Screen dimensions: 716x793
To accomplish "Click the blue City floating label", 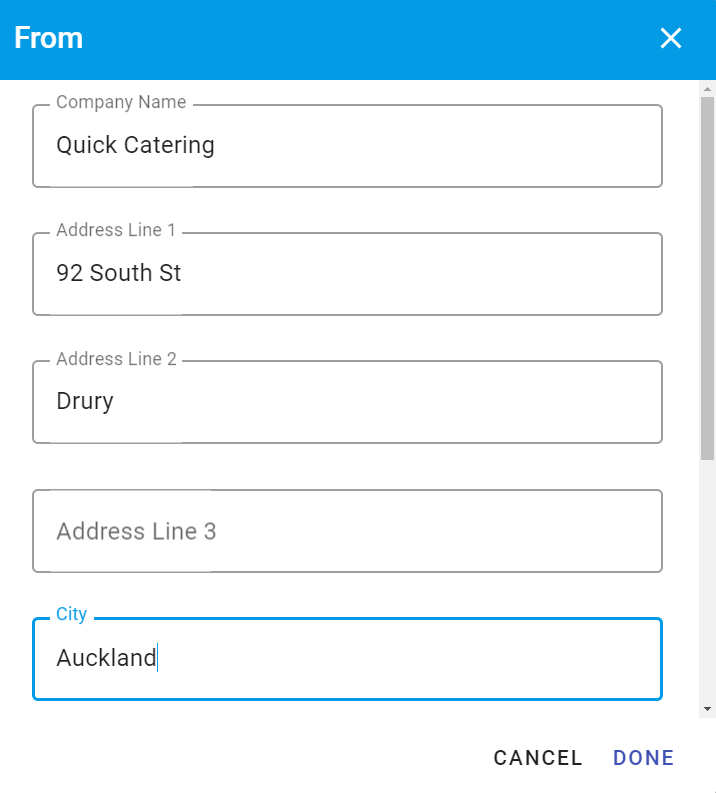I will [71, 614].
